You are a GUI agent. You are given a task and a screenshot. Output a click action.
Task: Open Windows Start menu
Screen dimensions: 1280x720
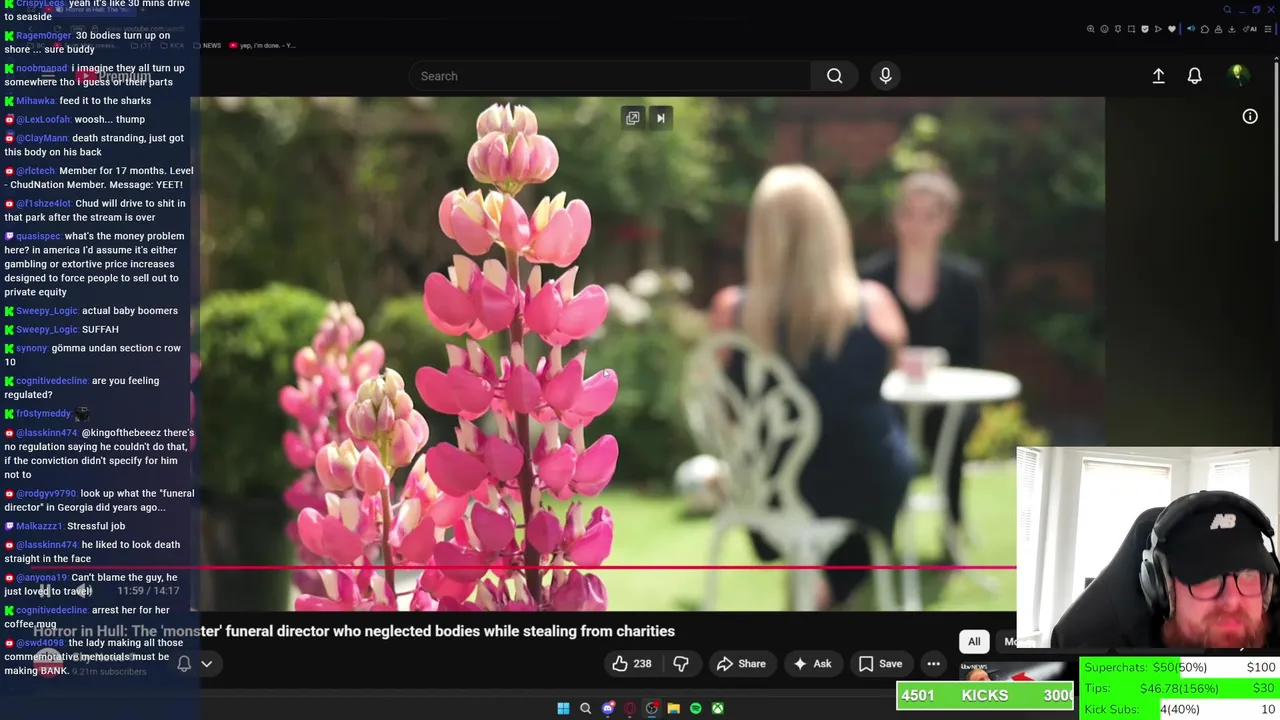pyautogui.click(x=563, y=708)
